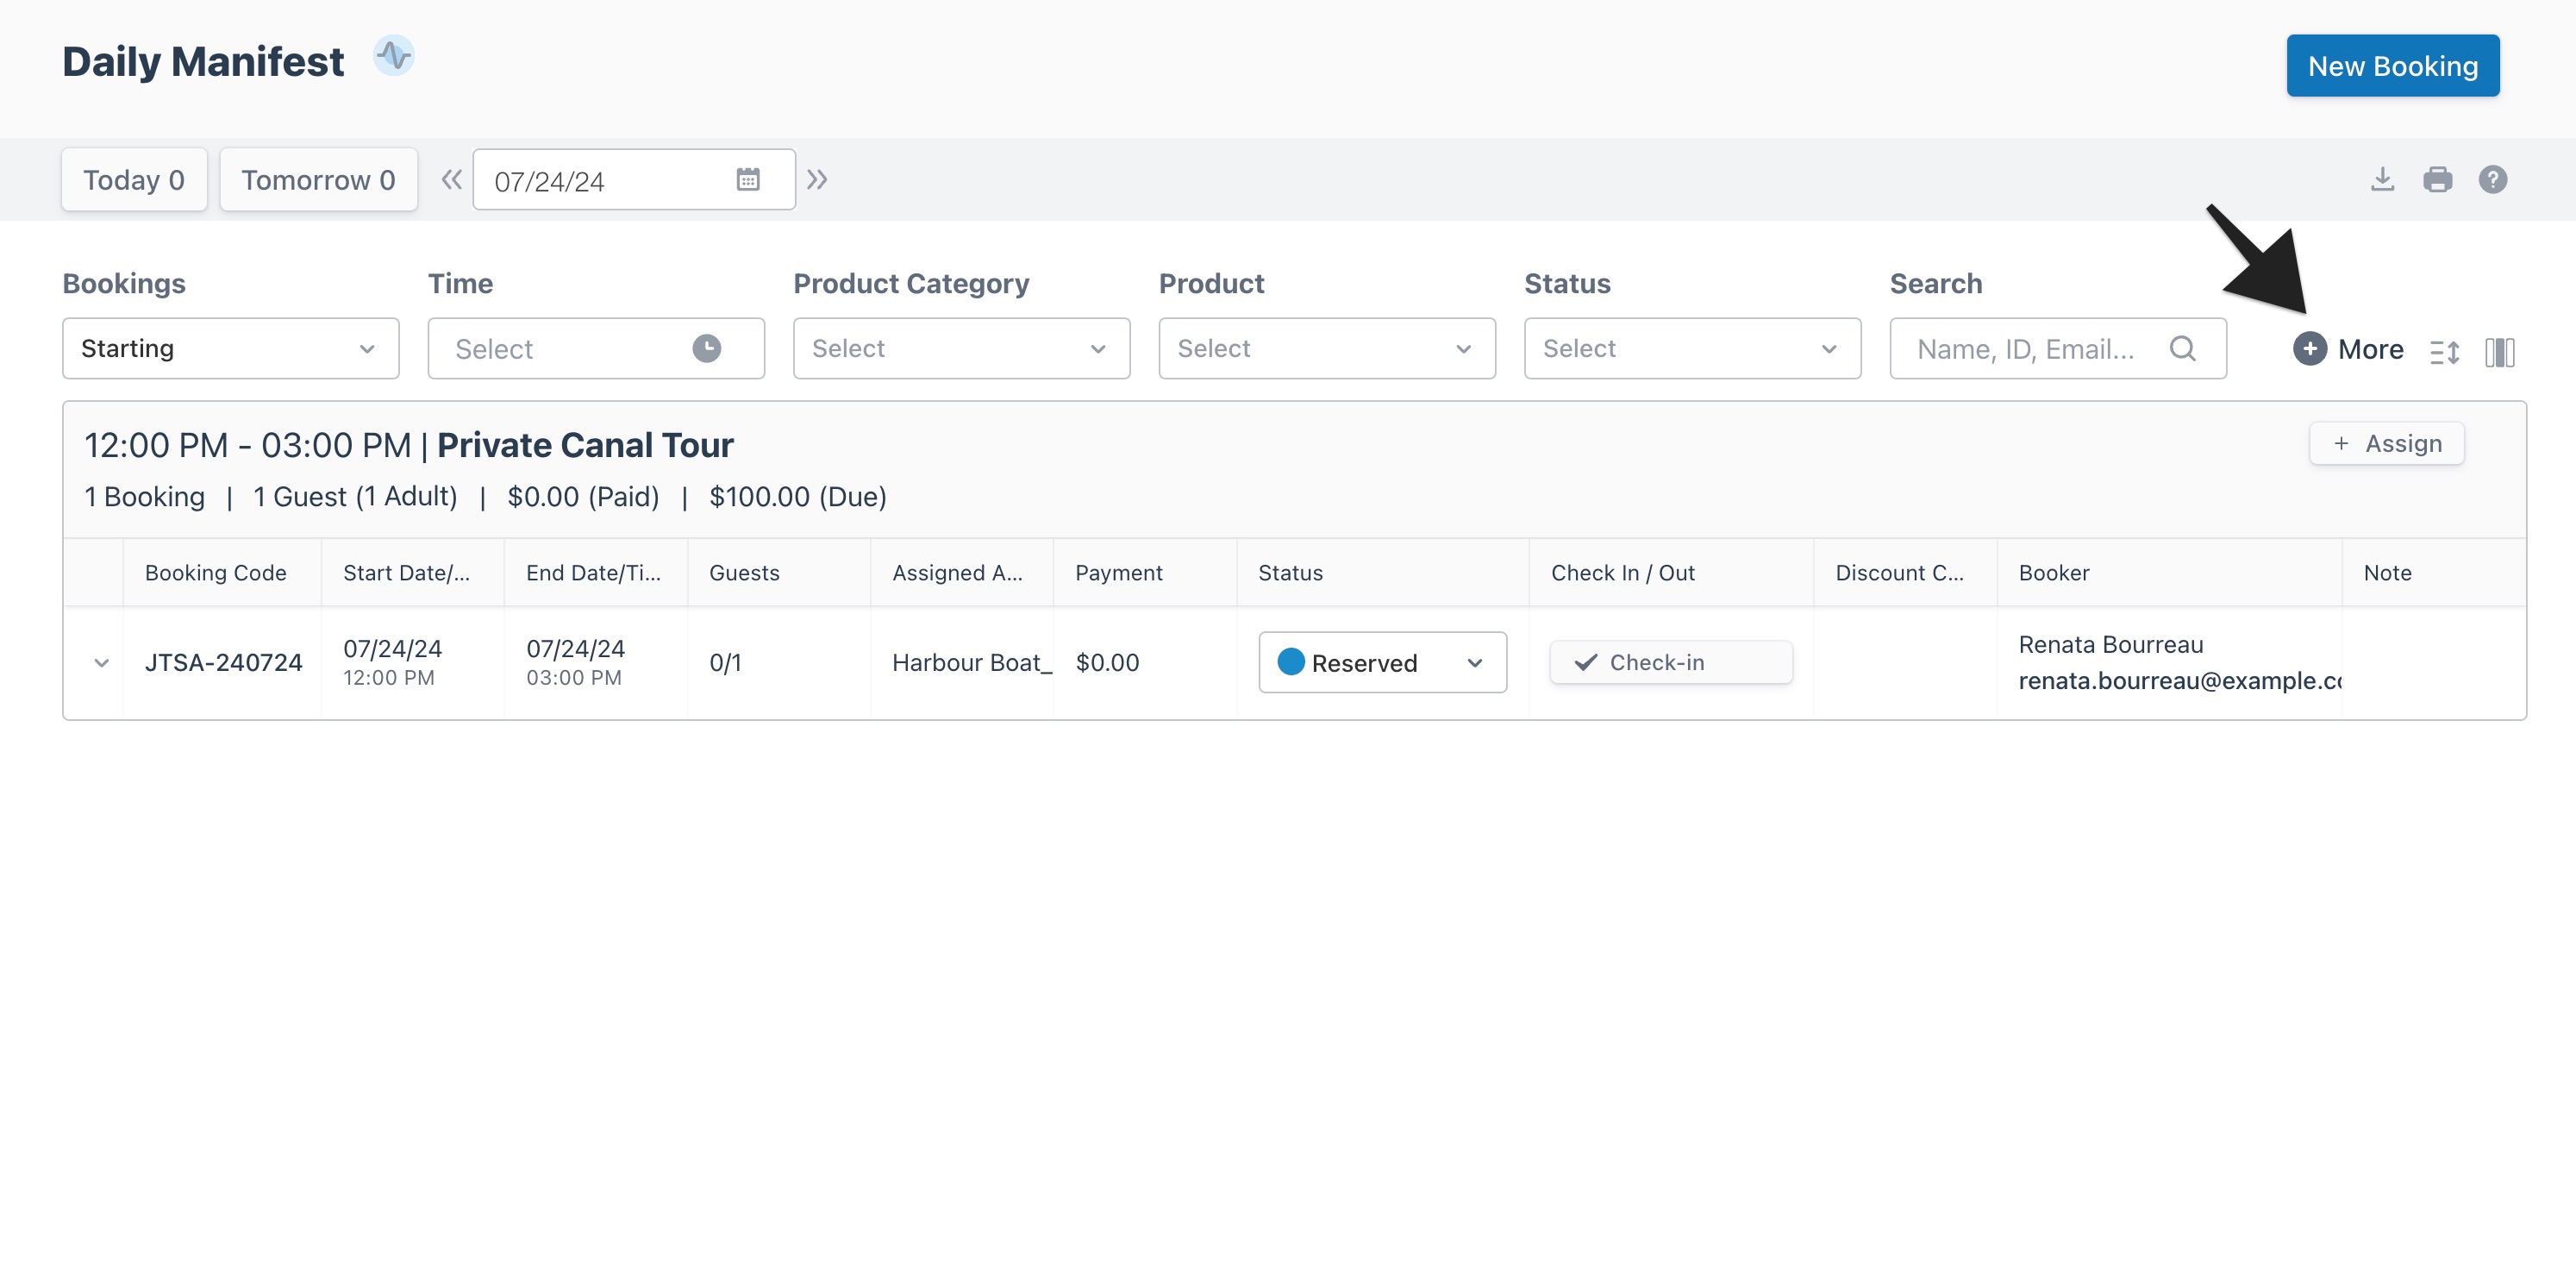2576x1266 pixels.
Task: Open the Reserved status dropdown in the row
Action: tap(1382, 662)
